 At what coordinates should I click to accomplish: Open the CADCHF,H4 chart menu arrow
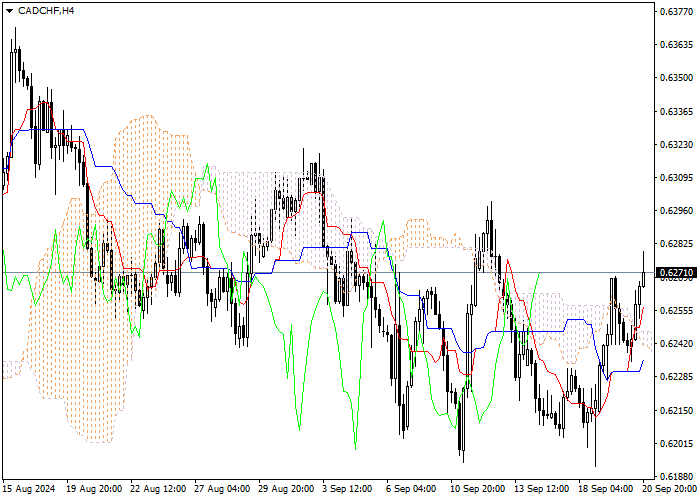(9, 11)
